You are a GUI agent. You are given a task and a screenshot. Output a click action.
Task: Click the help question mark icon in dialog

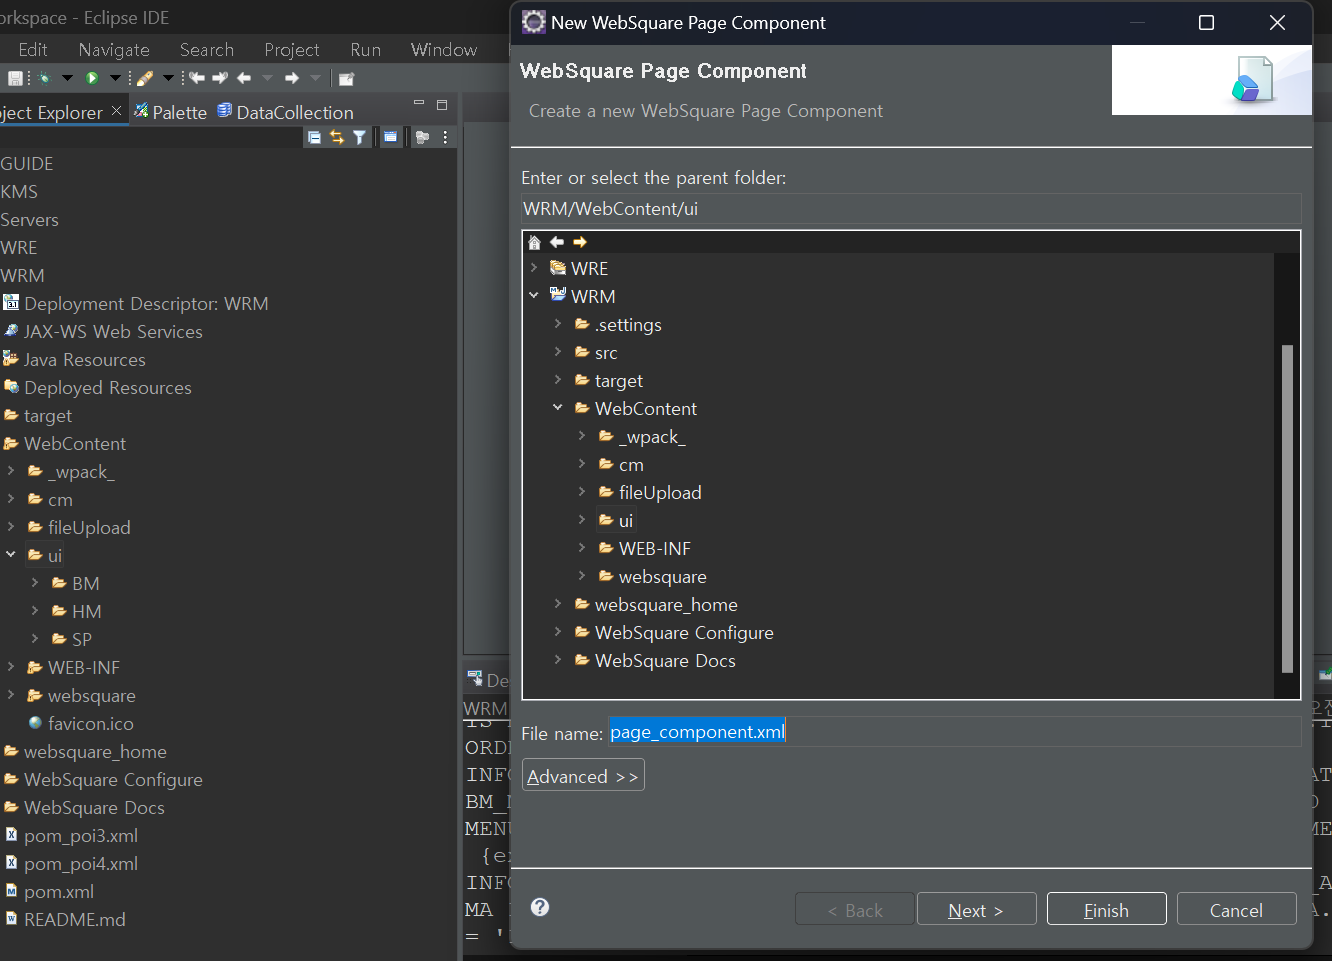[x=540, y=907]
